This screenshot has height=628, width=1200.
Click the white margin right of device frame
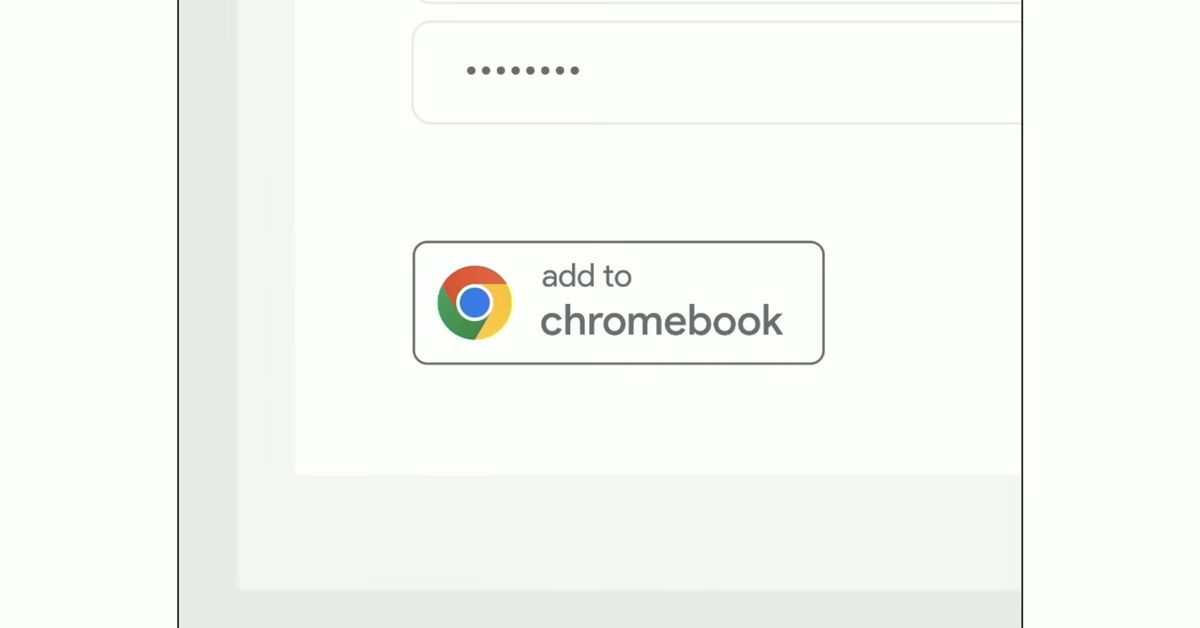(x=1112, y=314)
